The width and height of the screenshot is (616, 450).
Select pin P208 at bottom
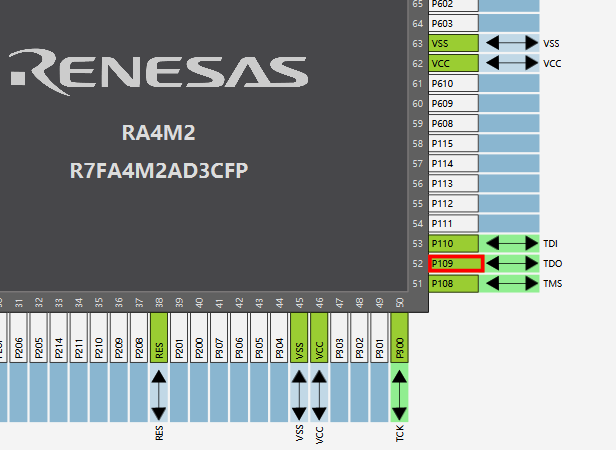coord(139,338)
